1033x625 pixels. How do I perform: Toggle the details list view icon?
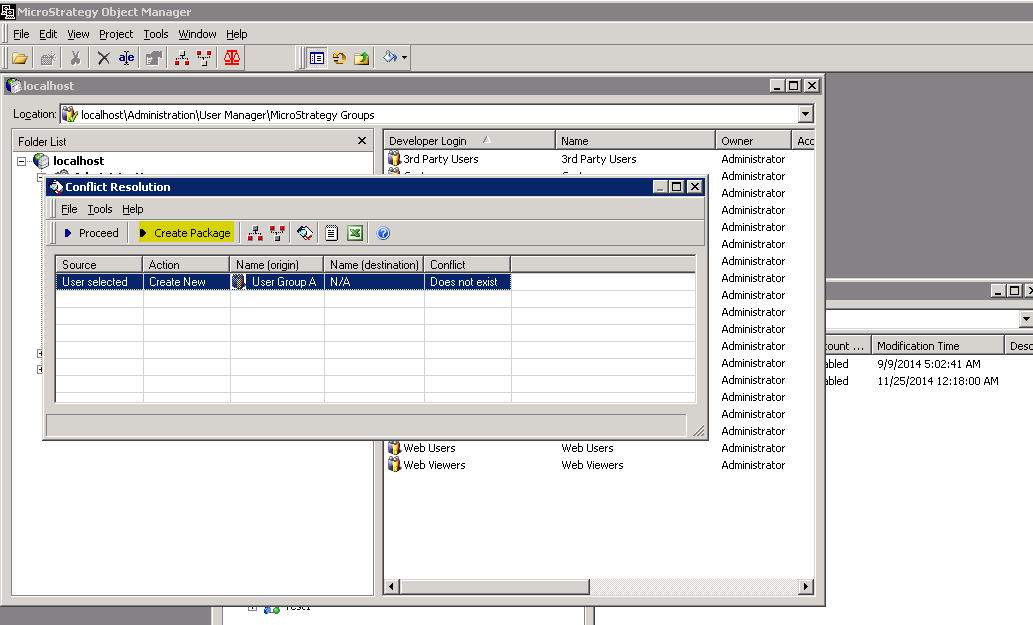coord(317,57)
